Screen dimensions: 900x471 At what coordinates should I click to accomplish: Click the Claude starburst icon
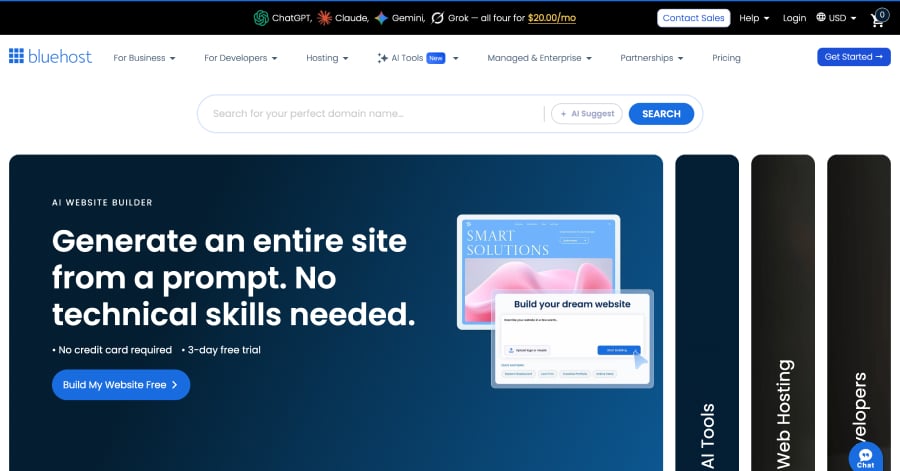pos(324,18)
